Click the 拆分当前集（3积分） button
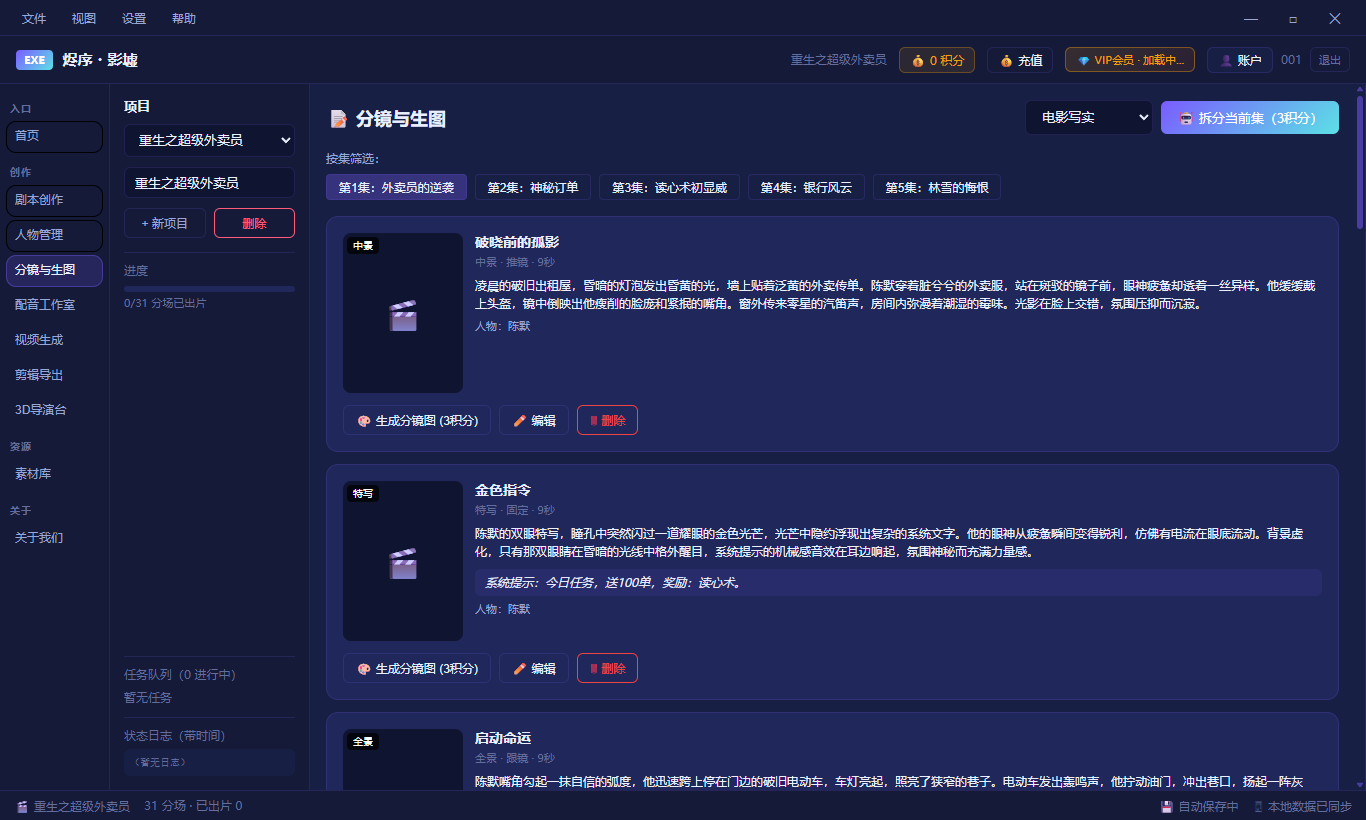 click(x=1250, y=118)
